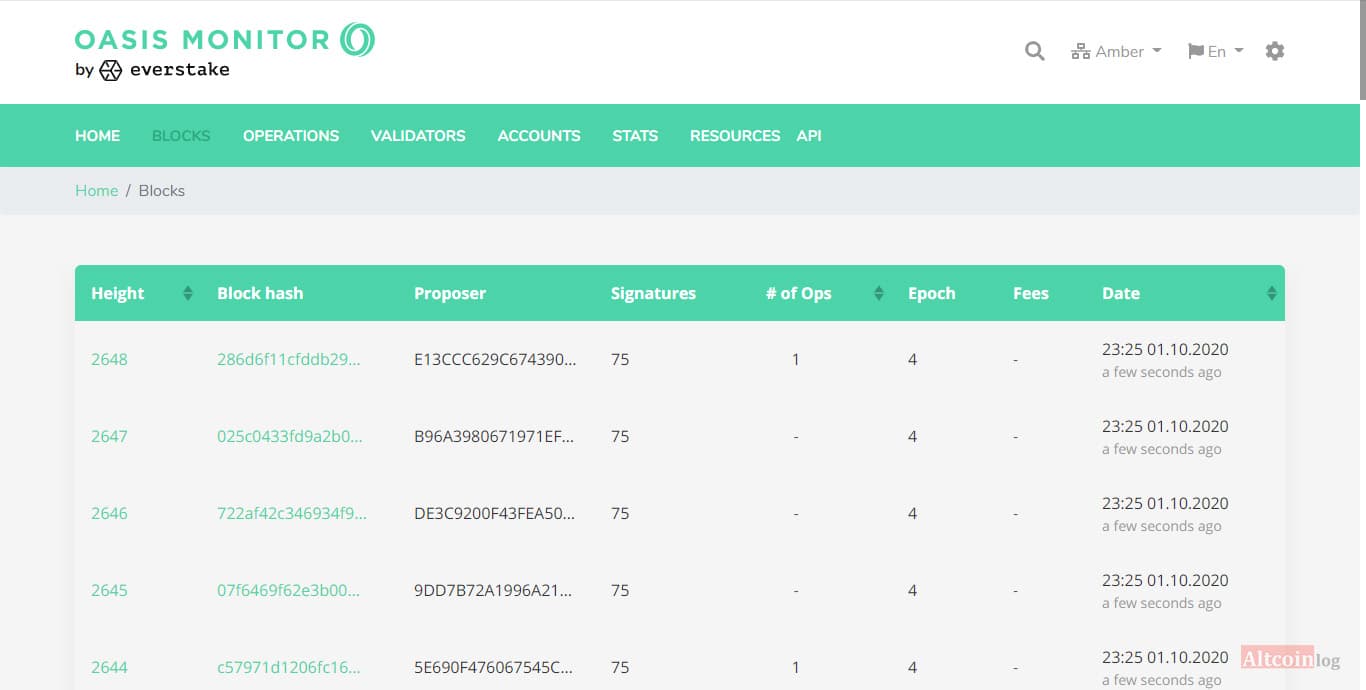Open block hash 07f6469f62e3b00... link
This screenshot has width=1366, height=690.
(288, 591)
